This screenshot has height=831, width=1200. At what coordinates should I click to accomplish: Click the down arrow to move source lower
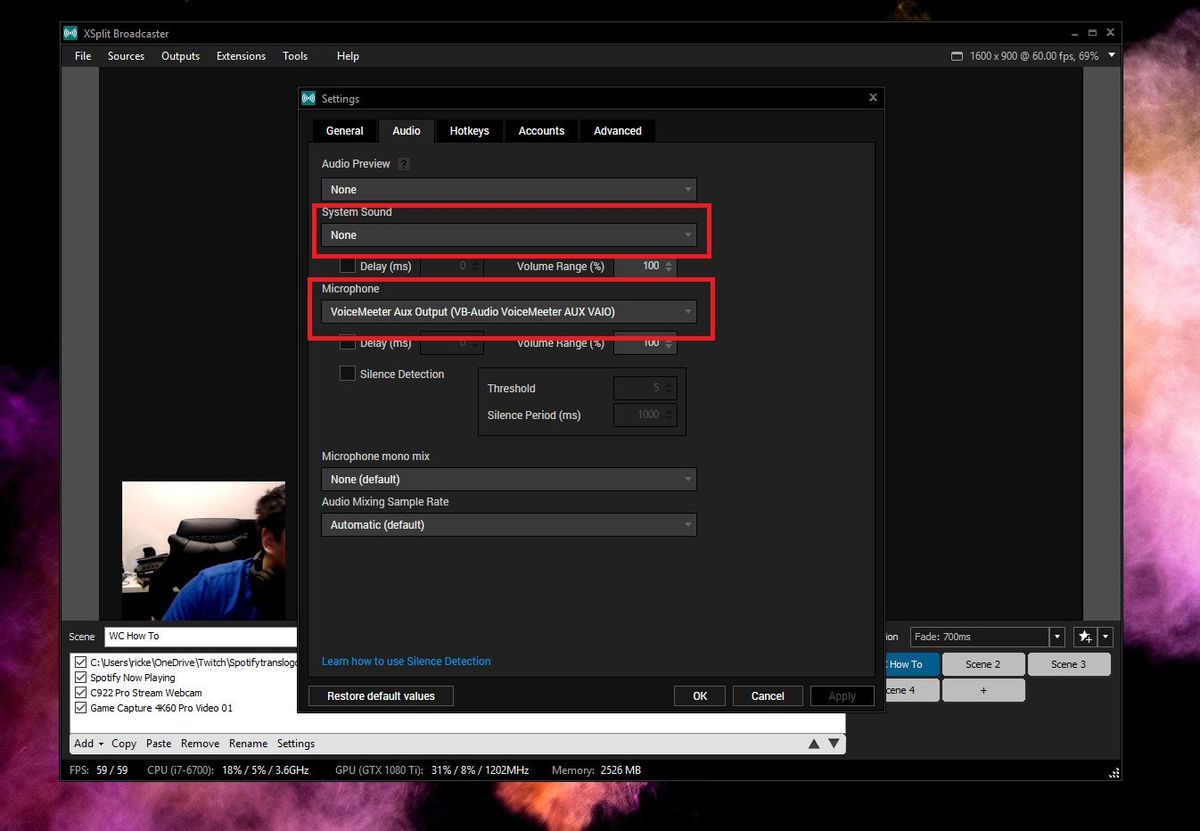pyautogui.click(x=834, y=743)
